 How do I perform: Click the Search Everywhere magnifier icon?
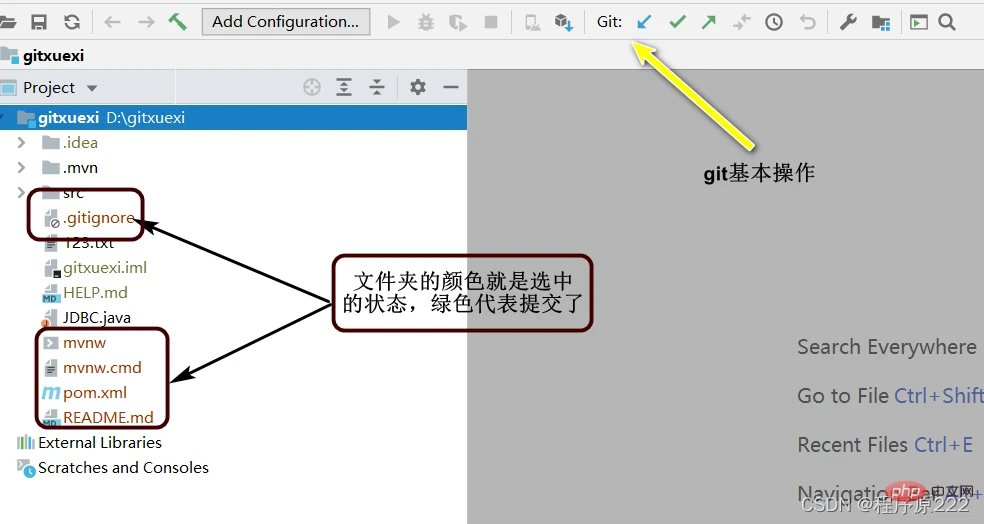pos(947,22)
